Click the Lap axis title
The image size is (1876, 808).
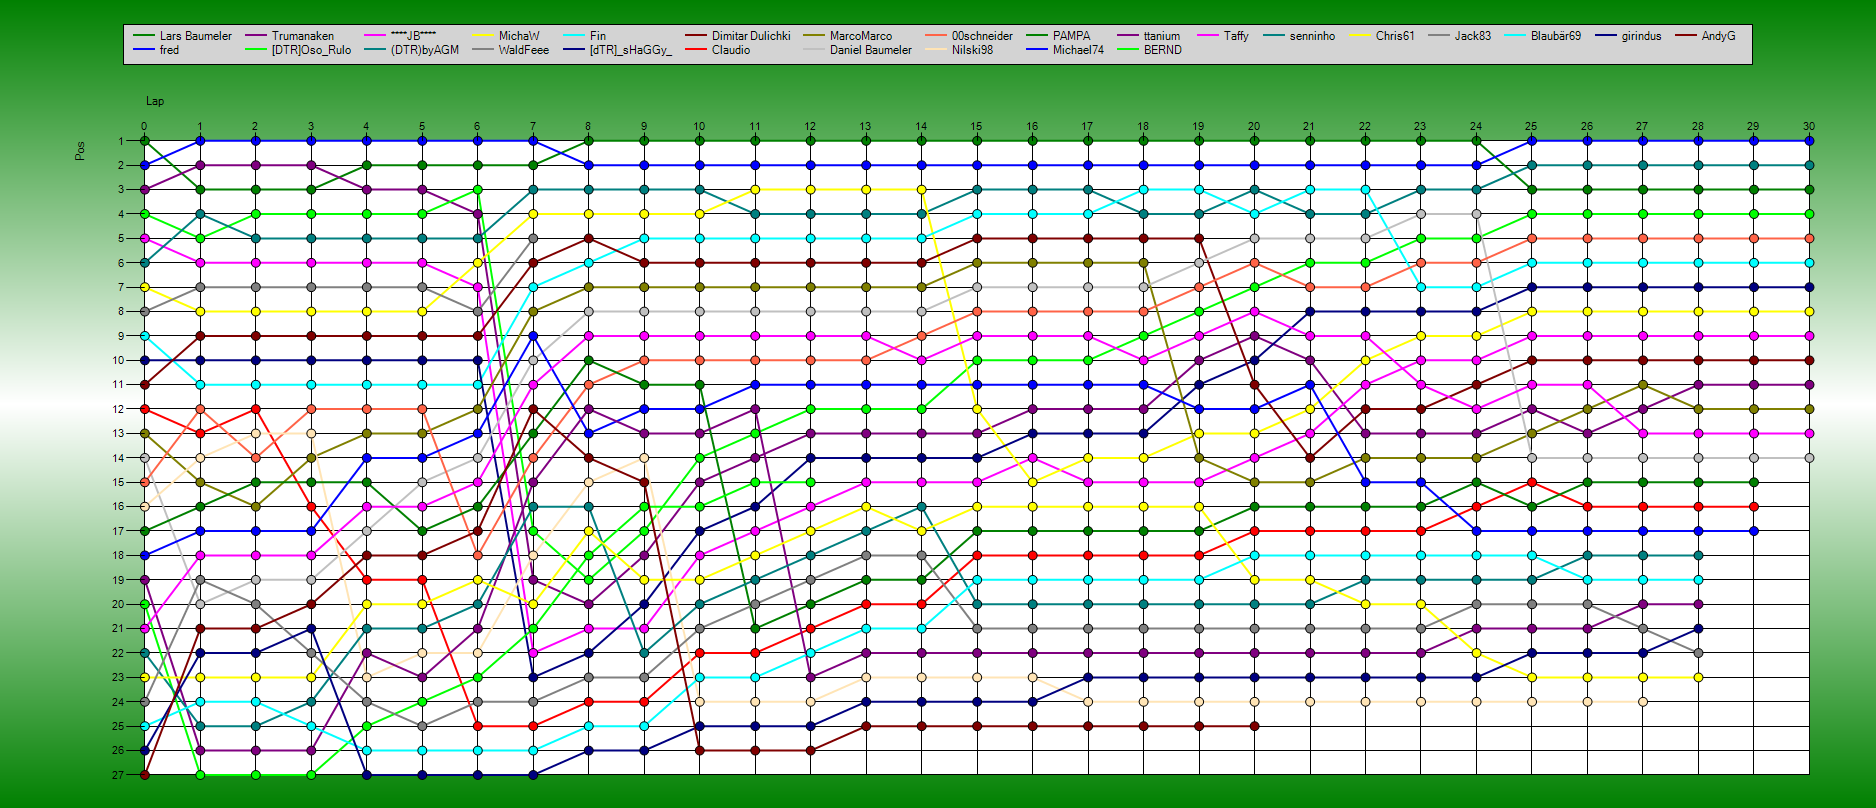point(155,101)
